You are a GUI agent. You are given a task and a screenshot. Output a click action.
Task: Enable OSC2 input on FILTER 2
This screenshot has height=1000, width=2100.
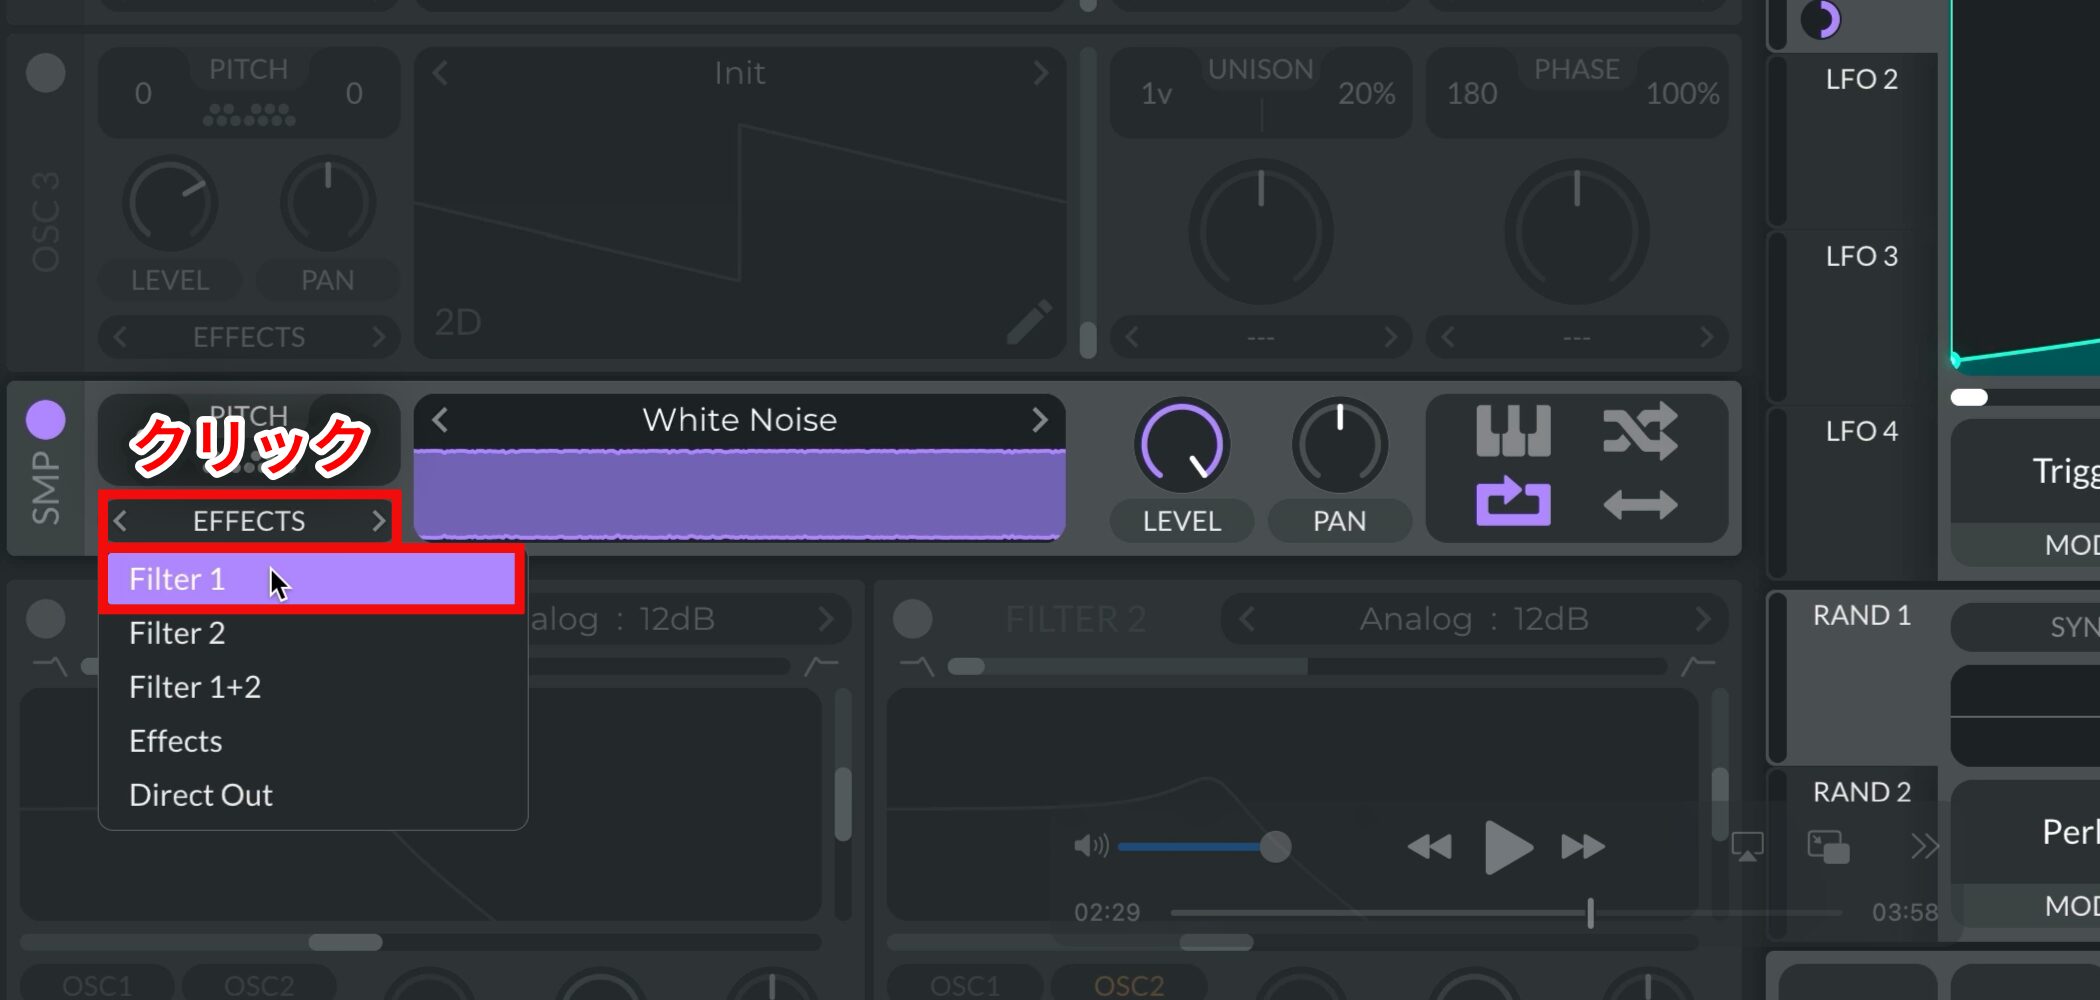pyautogui.click(x=1128, y=985)
